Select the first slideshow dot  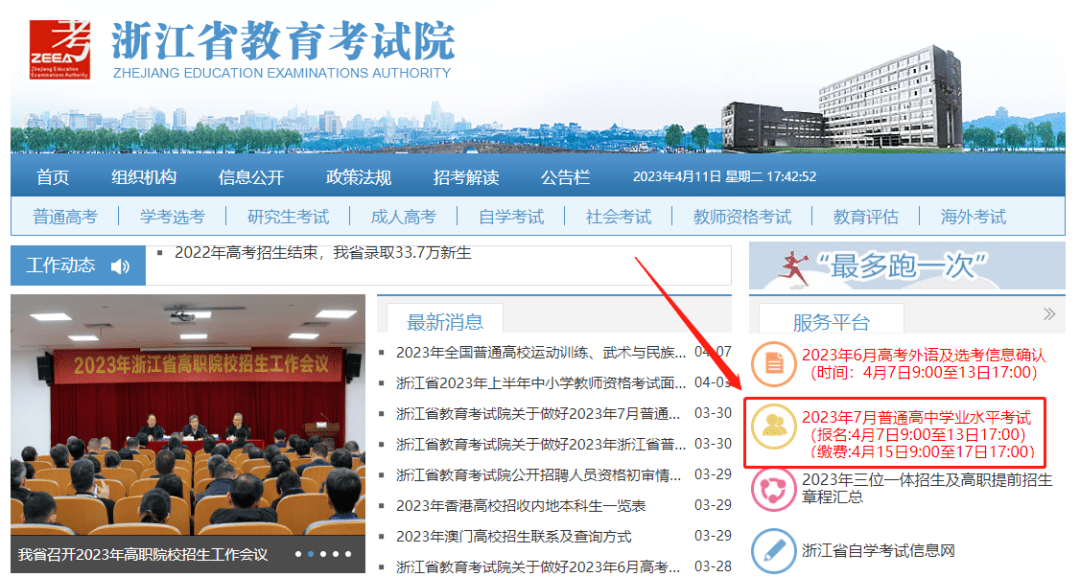tap(298, 554)
